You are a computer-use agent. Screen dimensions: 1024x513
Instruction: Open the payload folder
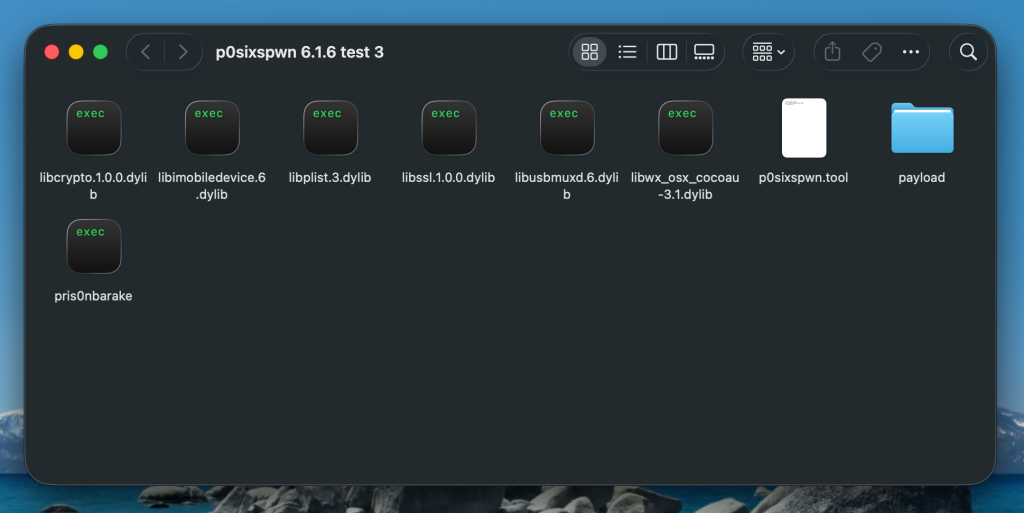pos(921,128)
